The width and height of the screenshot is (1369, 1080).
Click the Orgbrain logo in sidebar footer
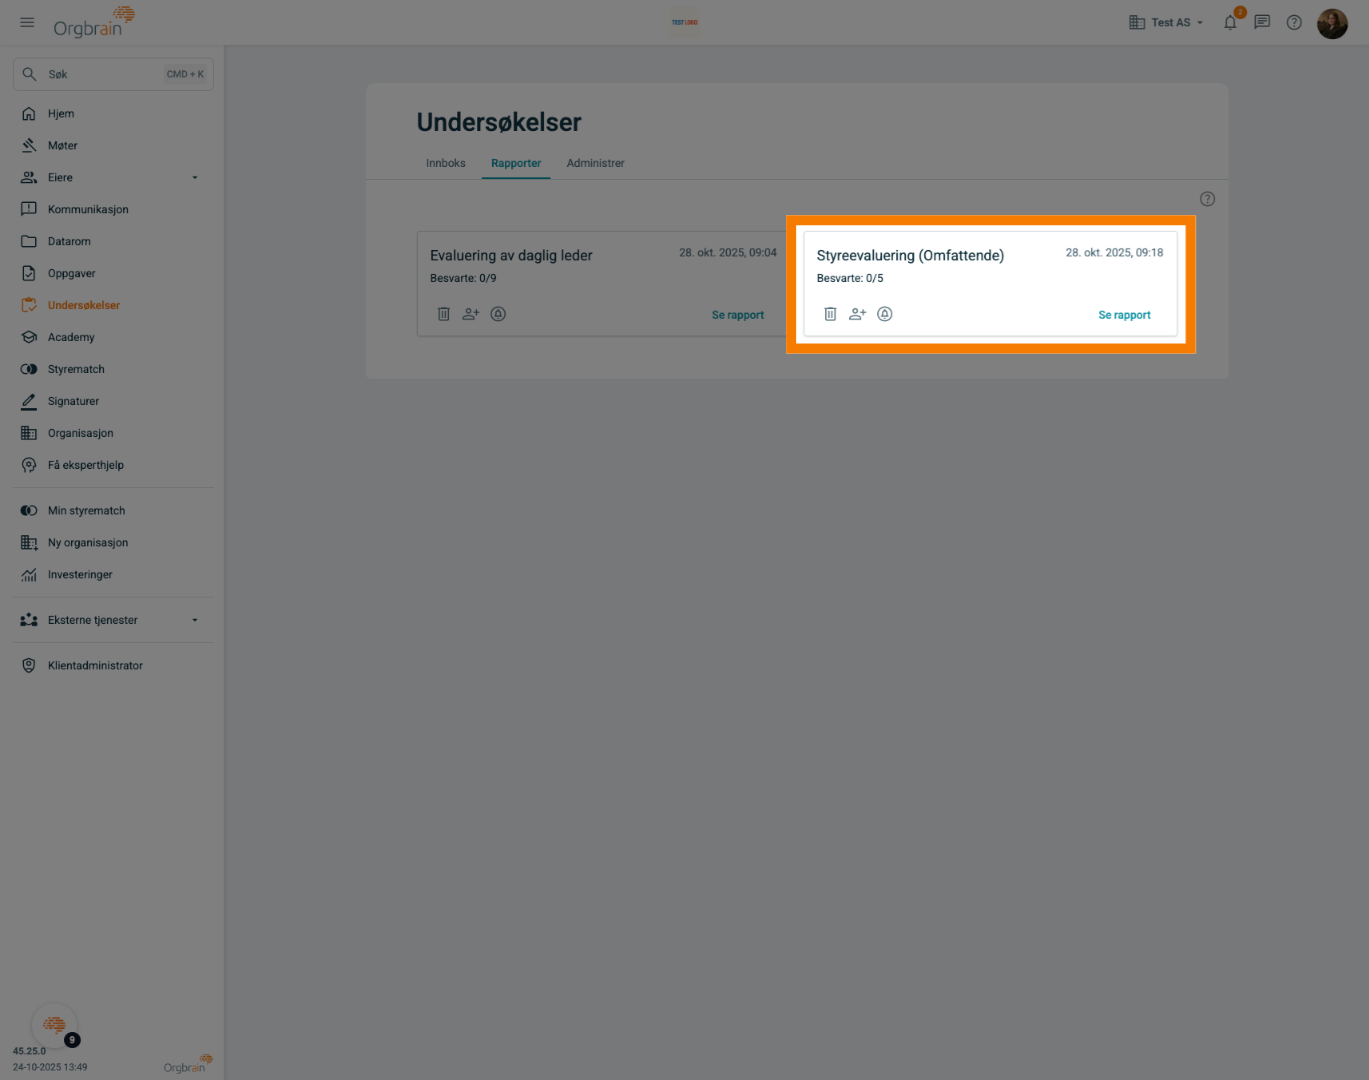point(188,1064)
